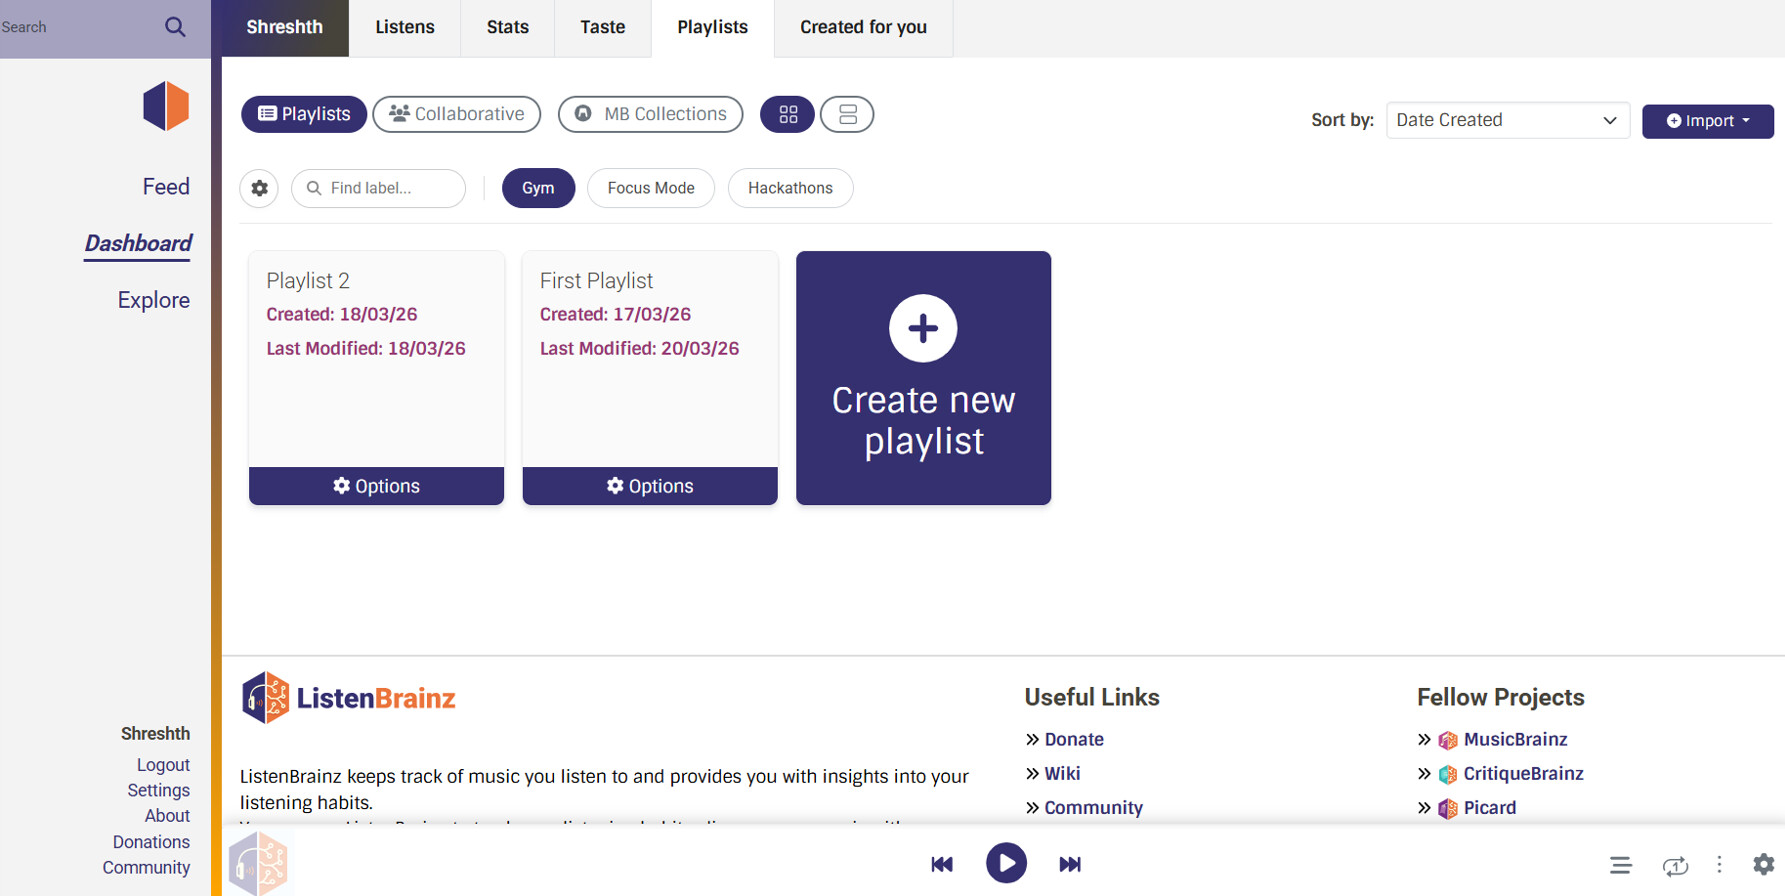Switch to grid view layout

click(788, 114)
